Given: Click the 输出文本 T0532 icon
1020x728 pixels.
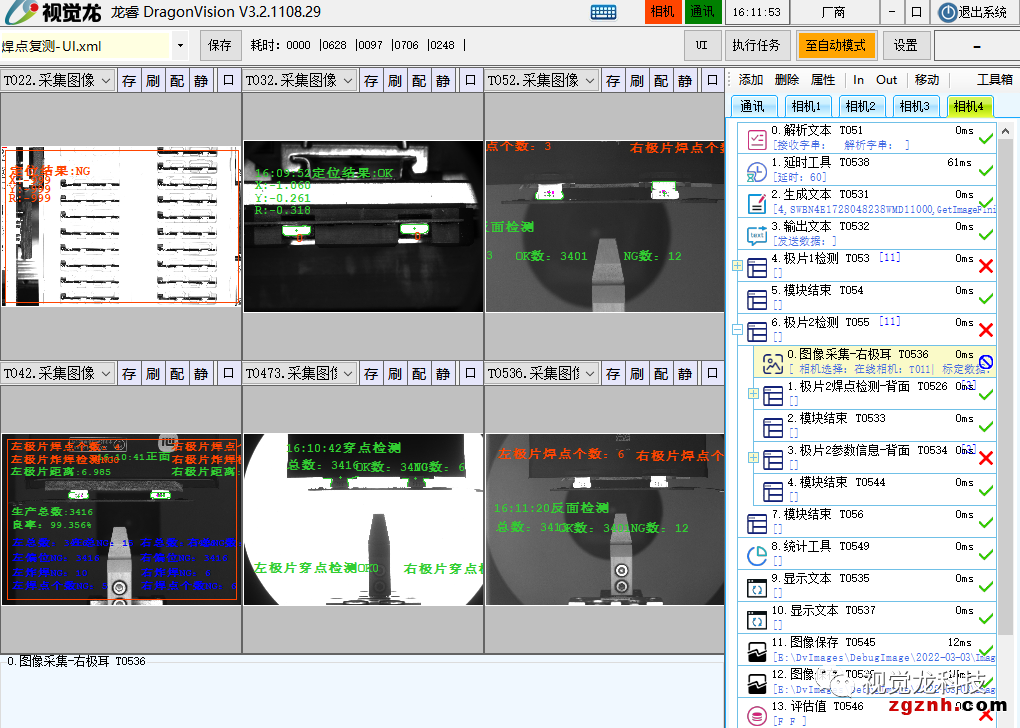Looking at the screenshot, I should [756, 234].
